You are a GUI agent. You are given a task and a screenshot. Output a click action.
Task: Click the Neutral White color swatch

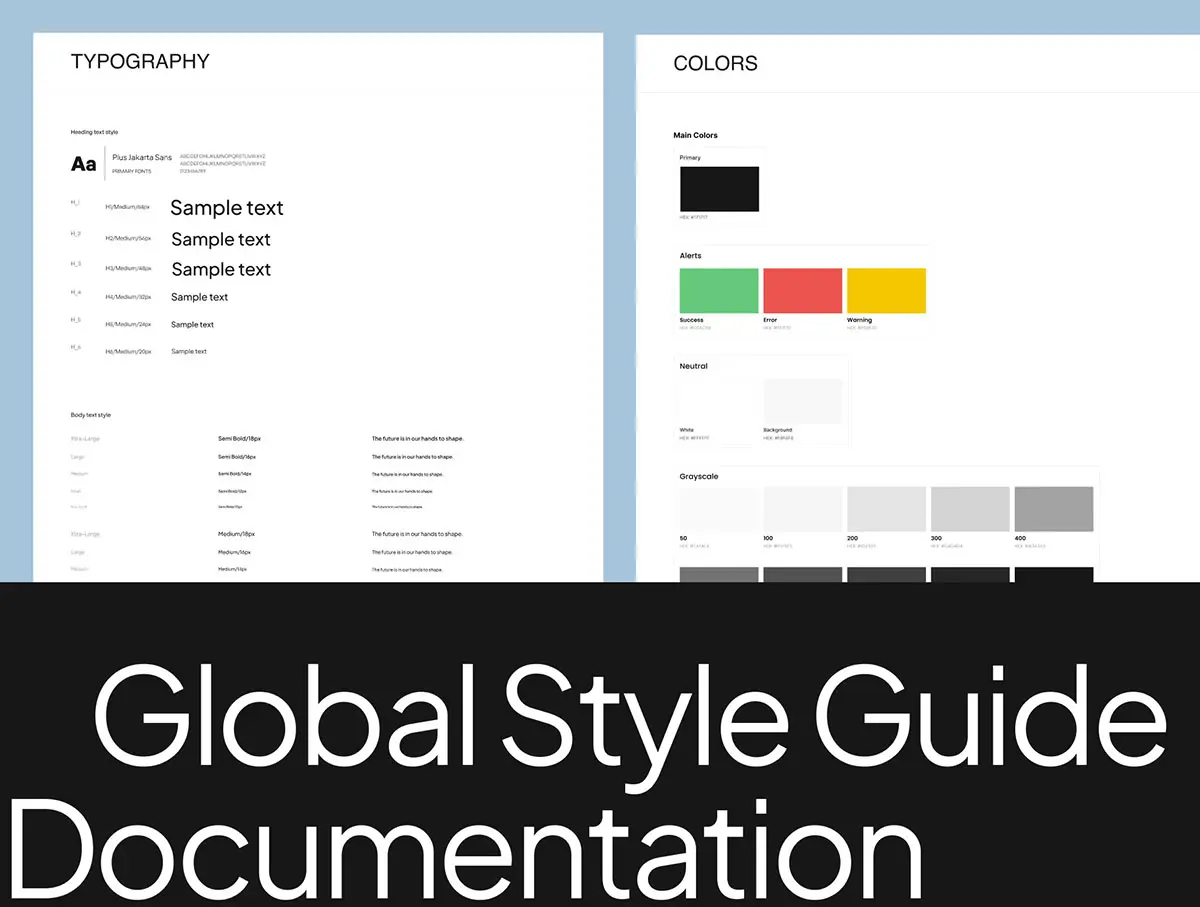[719, 401]
